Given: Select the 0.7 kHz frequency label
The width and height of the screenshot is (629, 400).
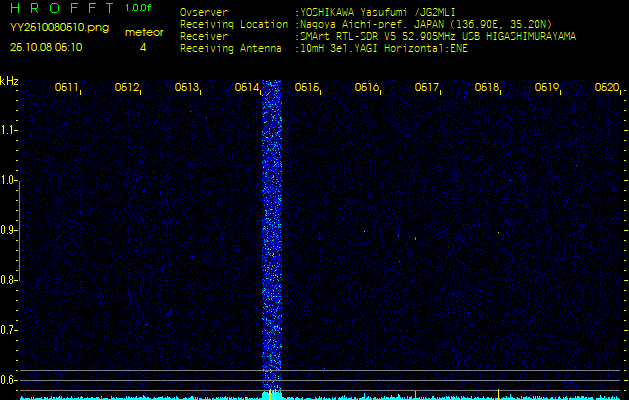Looking at the screenshot, I should pos(8,329).
